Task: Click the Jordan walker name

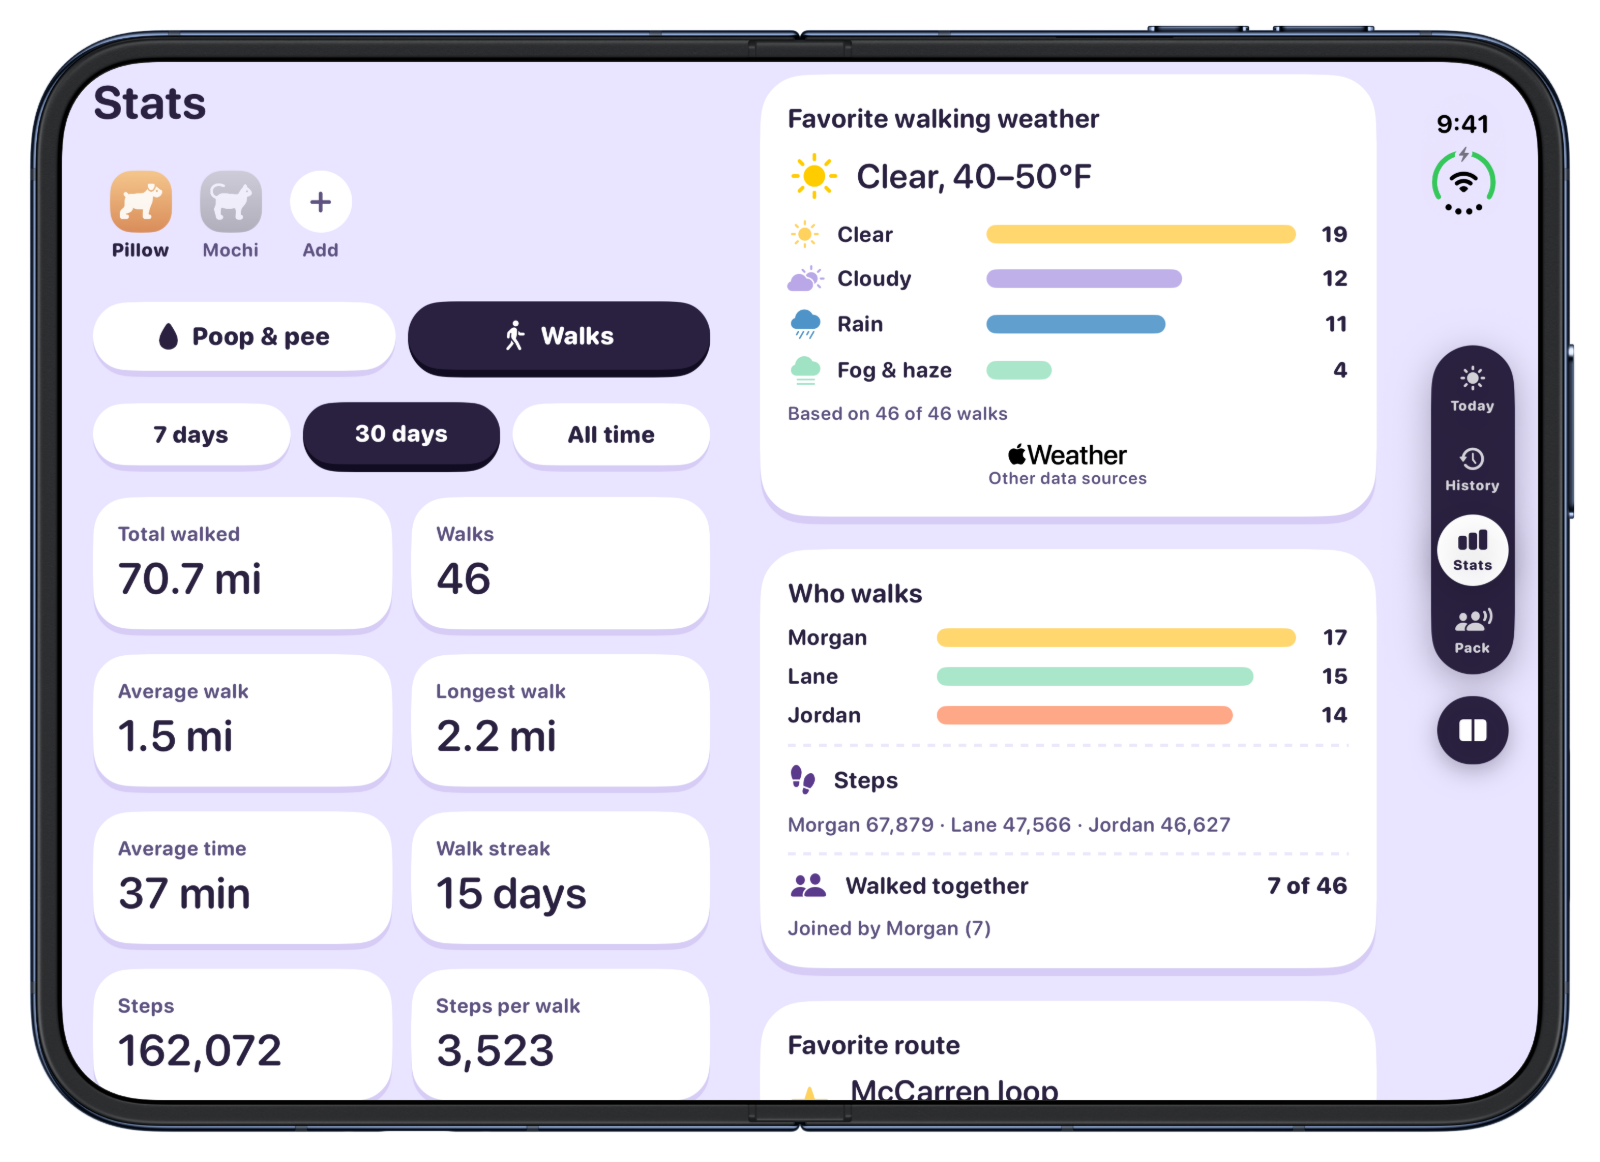Action: (x=824, y=716)
